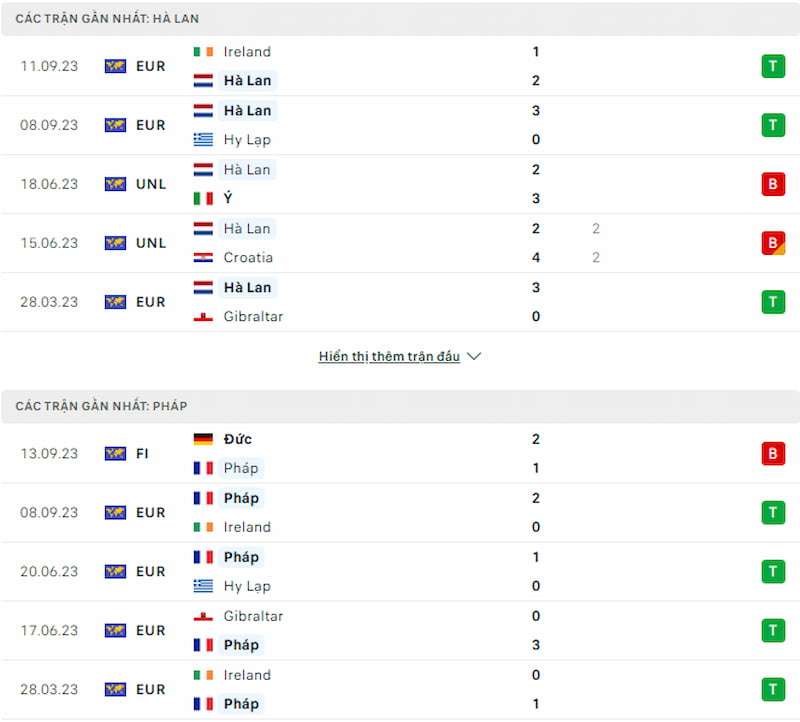Click the Gibraltar flag in the 28.03.23 Hà Lan match
This screenshot has height=722, width=800.
(203, 317)
